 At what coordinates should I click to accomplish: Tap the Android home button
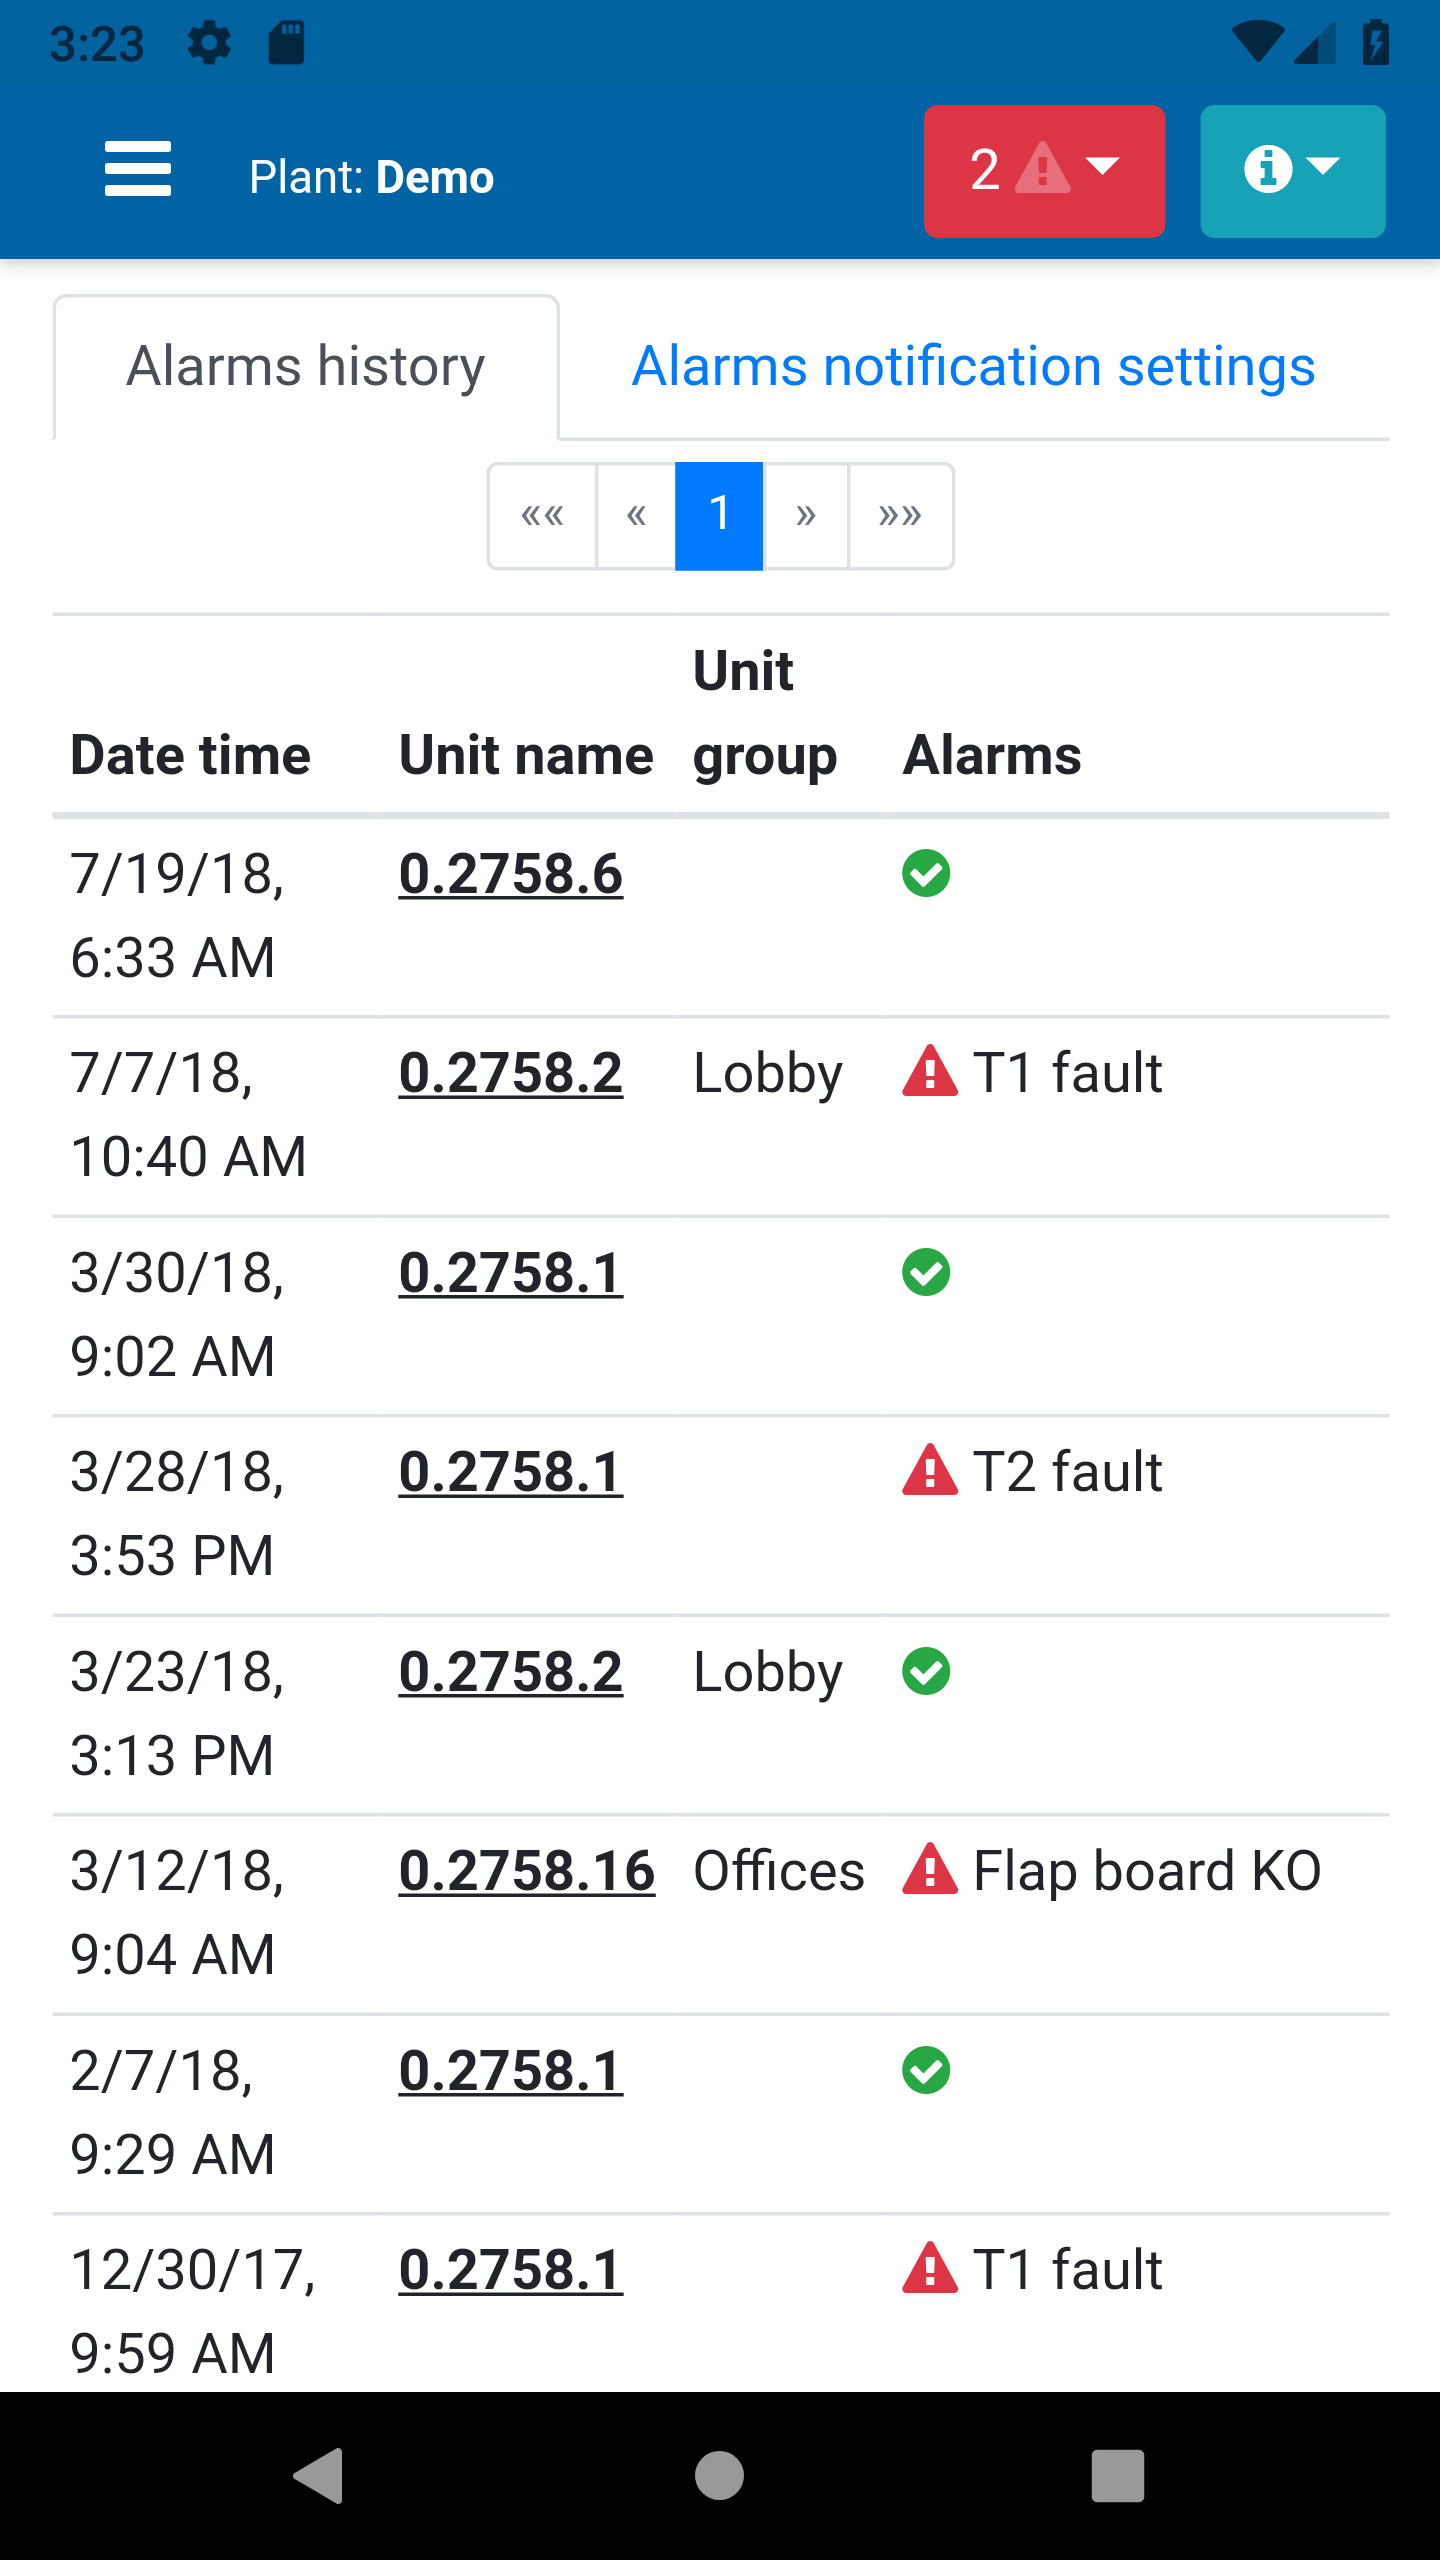pyautogui.click(x=719, y=2476)
